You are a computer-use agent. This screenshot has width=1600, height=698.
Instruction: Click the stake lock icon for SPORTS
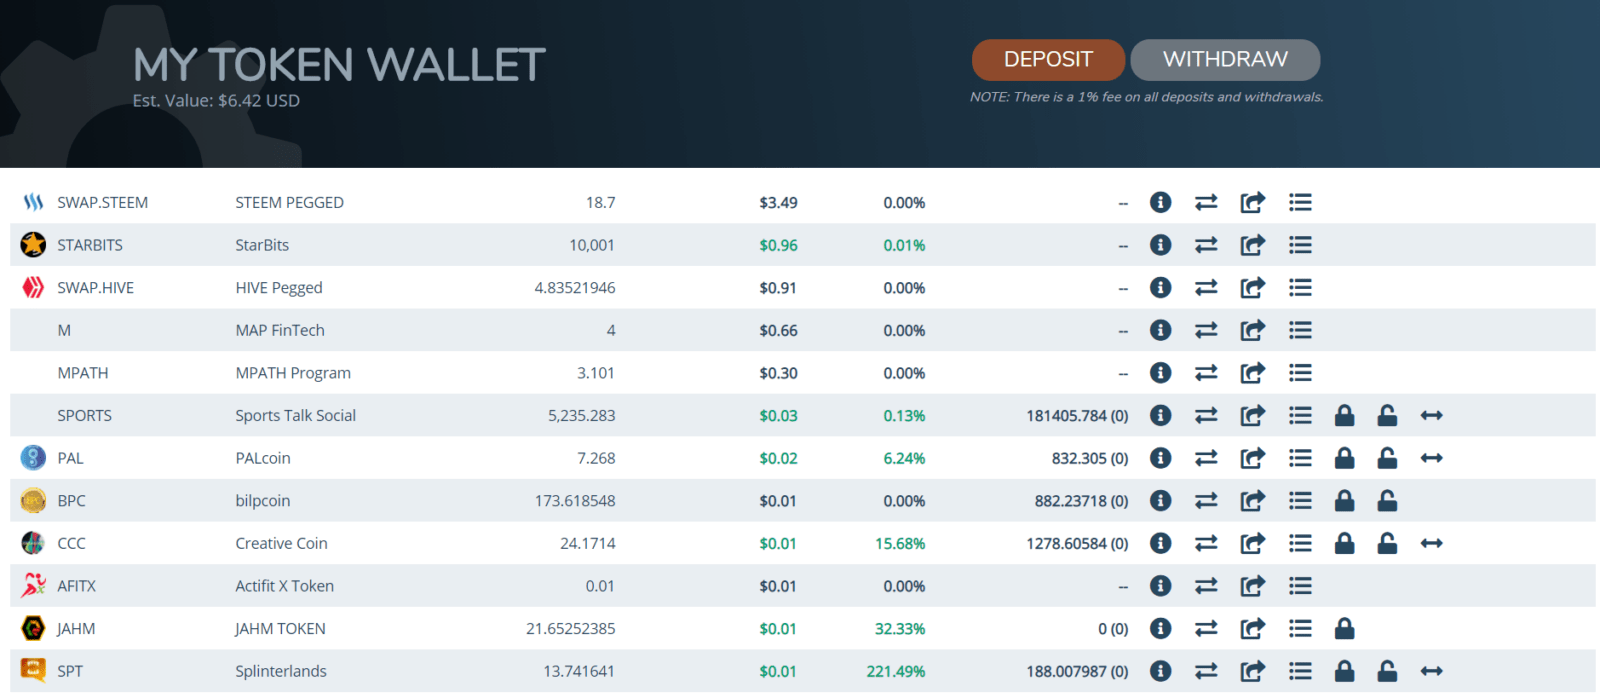[x=1344, y=416]
